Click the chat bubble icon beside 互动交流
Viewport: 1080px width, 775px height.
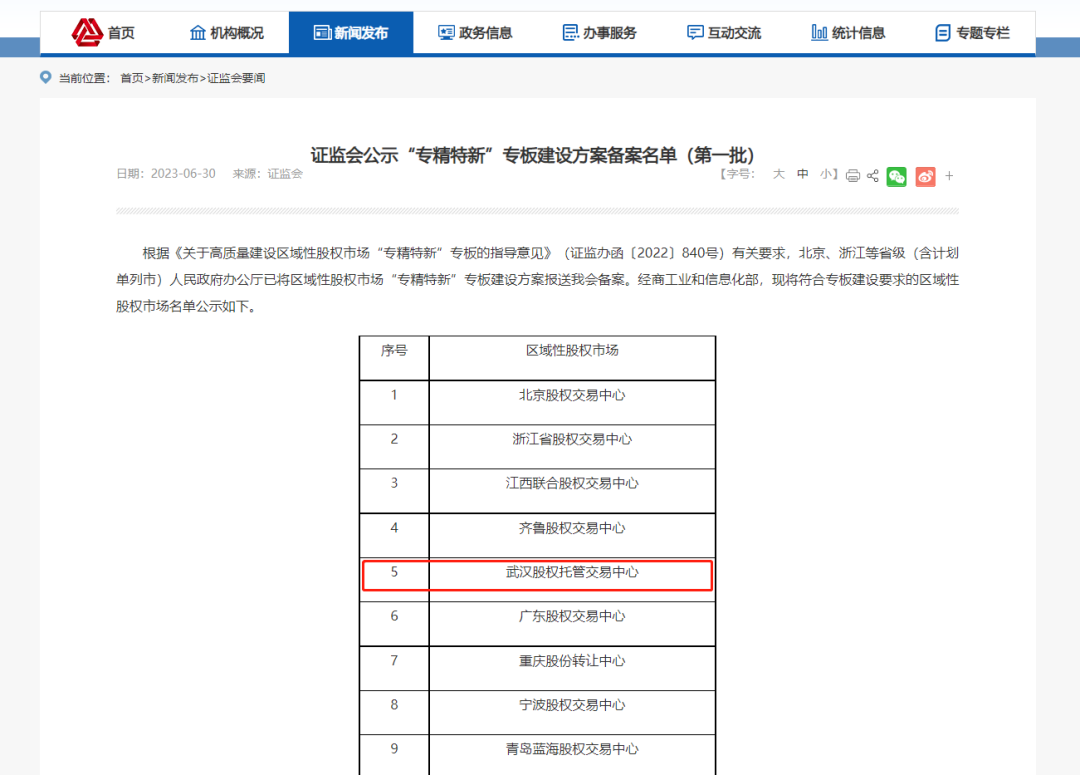(695, 32)
